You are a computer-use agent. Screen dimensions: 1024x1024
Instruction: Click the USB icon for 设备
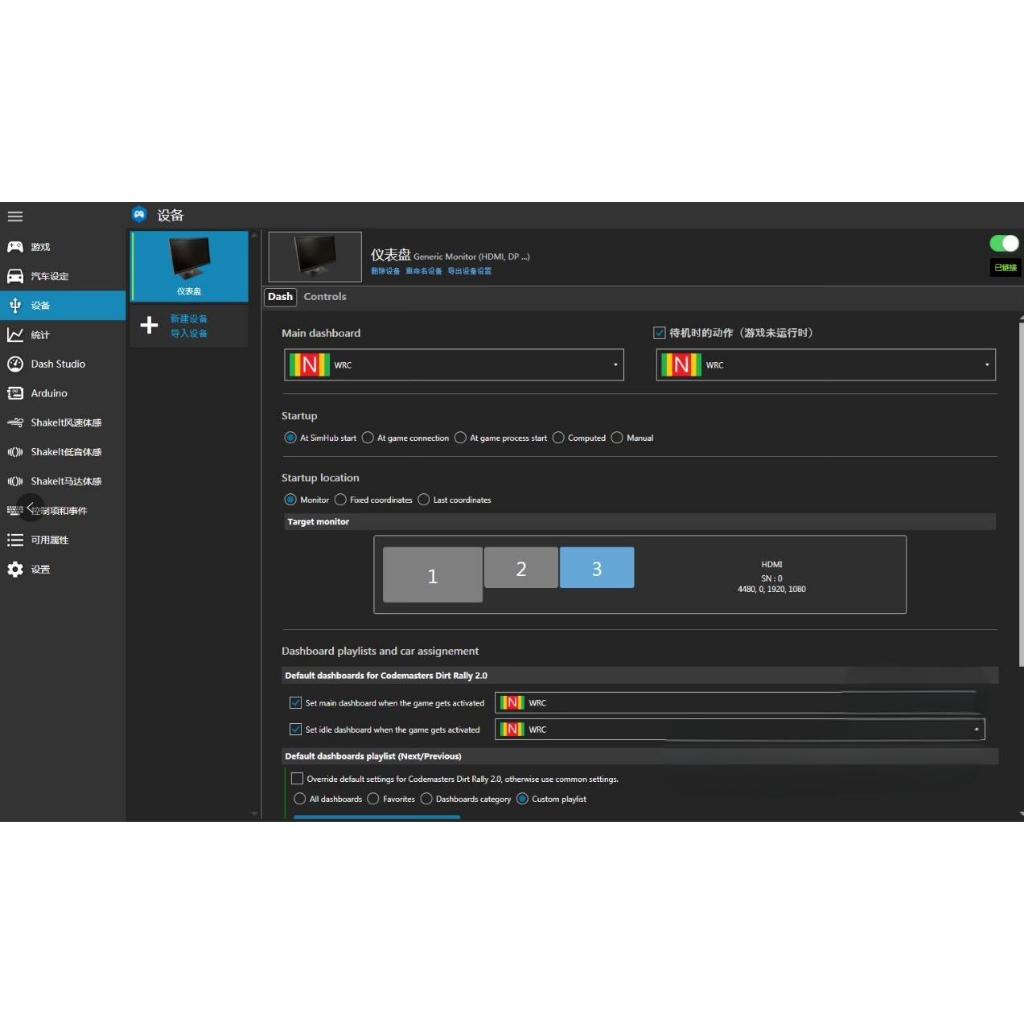[x=15, y=306]
